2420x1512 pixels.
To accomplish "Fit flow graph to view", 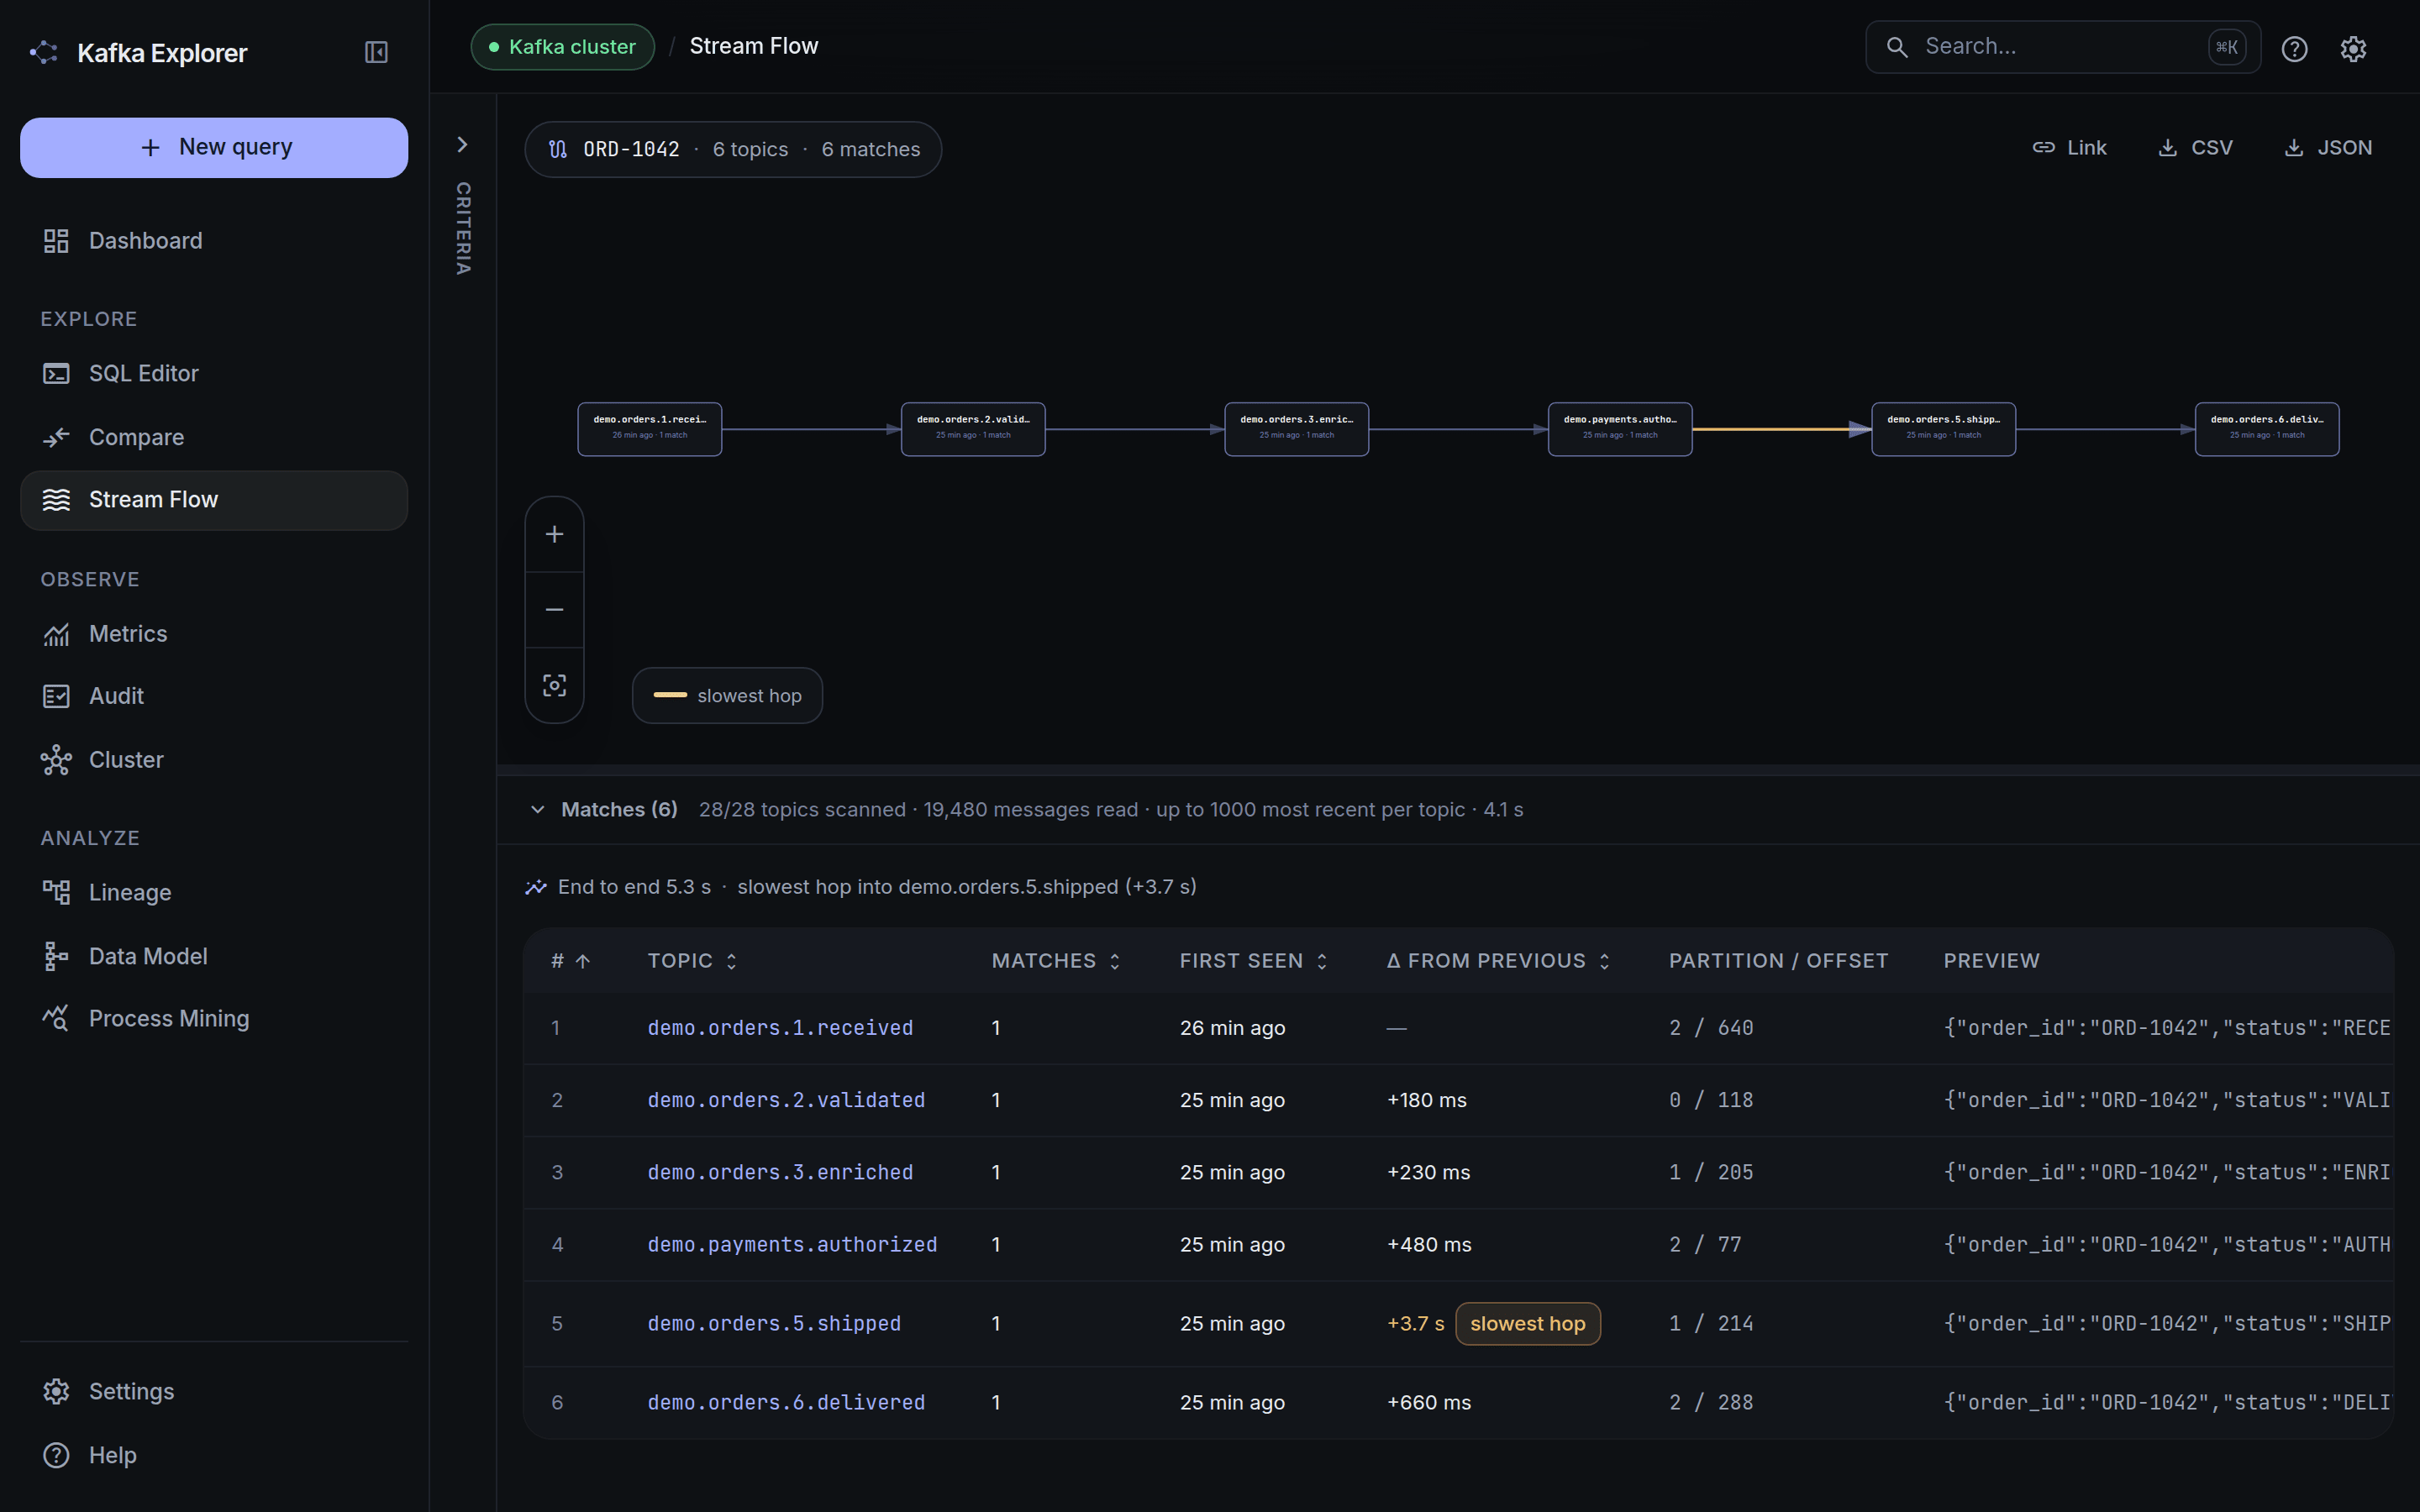I will (554, 685).
